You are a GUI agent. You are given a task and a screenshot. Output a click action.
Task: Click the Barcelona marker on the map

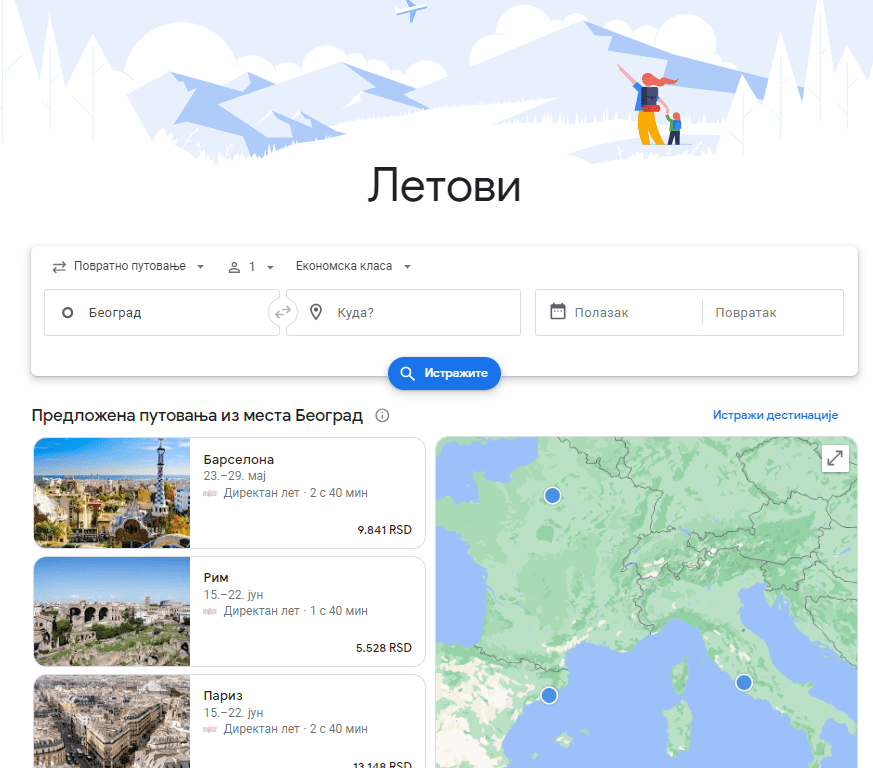pyautogui.click(x=549, y=695)
